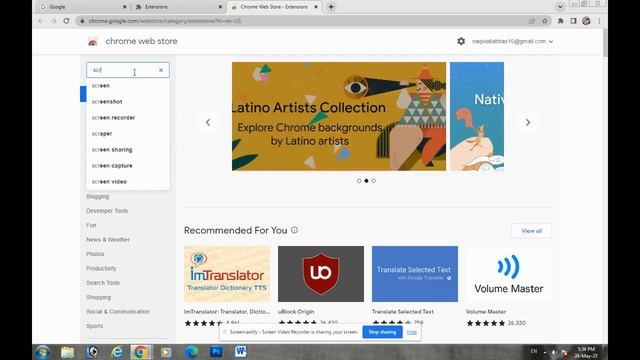Open a new tab with plus
Image resolution: width=640 pixels, height=360 pixels.
point(331,7)
